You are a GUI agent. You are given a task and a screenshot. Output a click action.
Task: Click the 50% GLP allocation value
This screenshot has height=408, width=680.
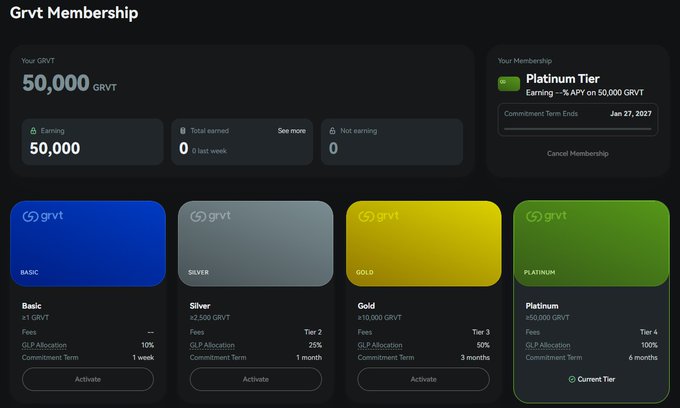pos(483,345)
